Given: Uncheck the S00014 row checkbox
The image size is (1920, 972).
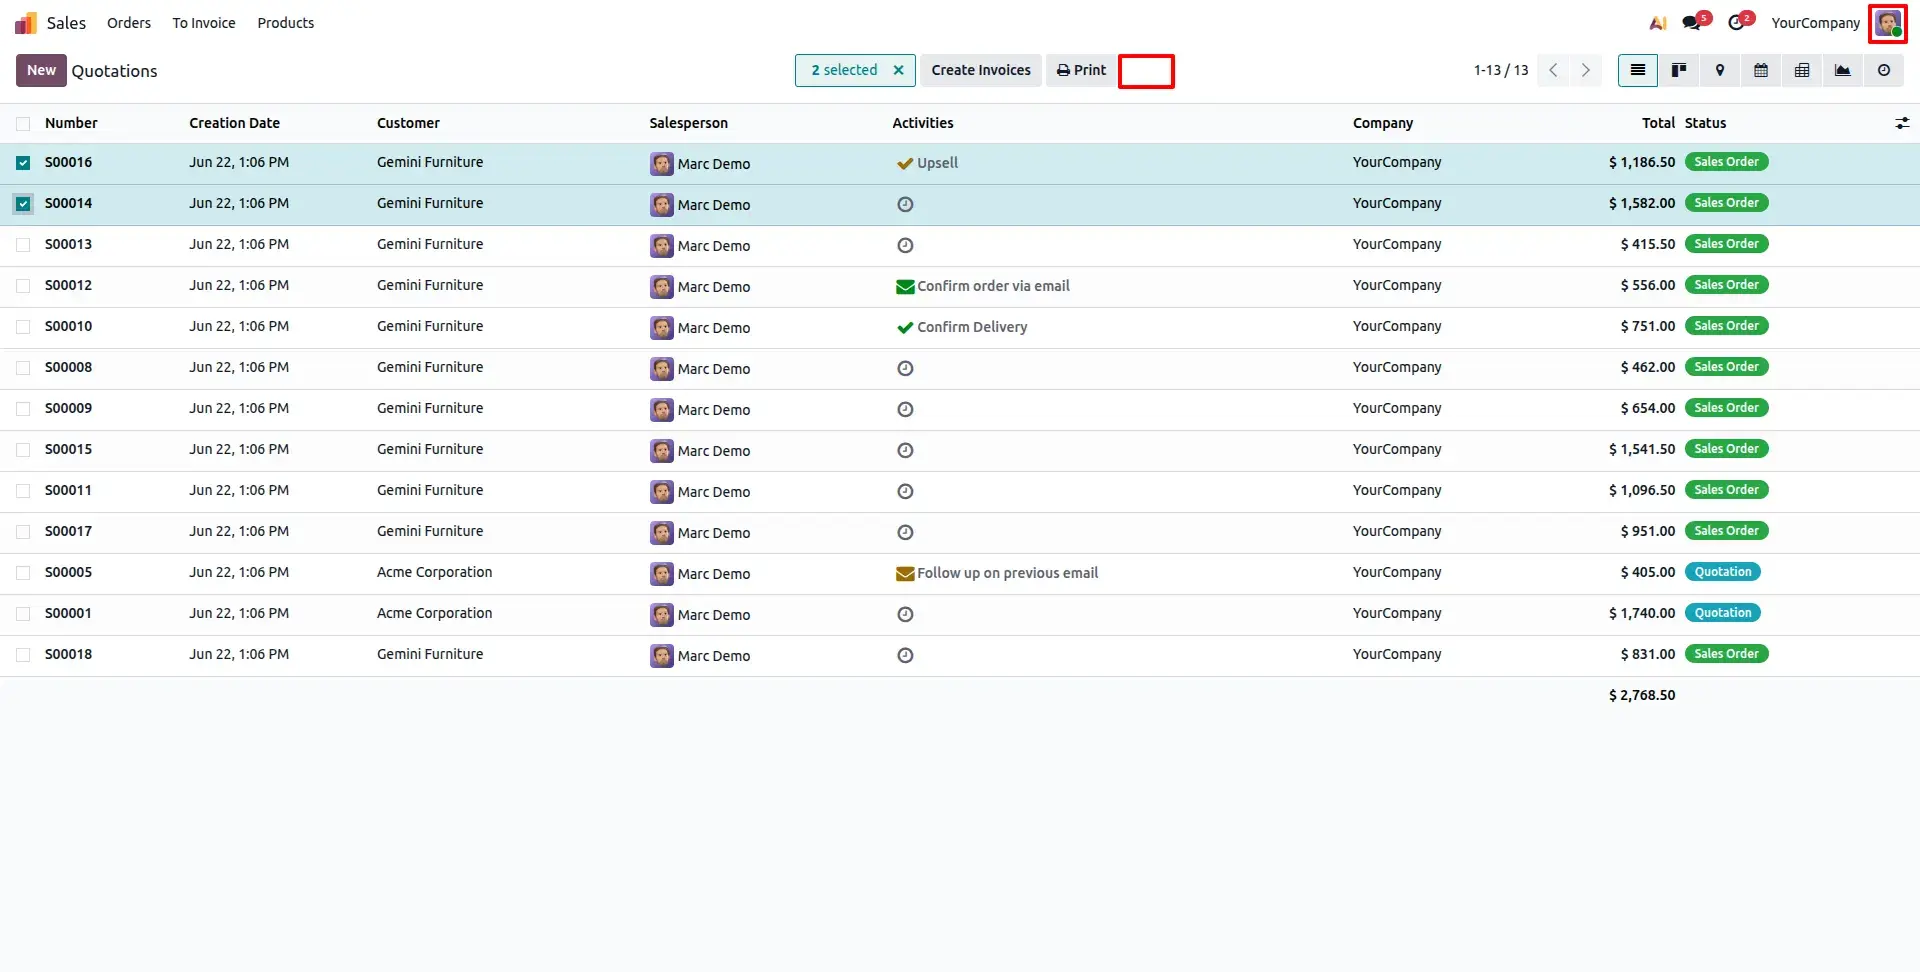Looking at the screenshot, I should (x=23, y=204).
